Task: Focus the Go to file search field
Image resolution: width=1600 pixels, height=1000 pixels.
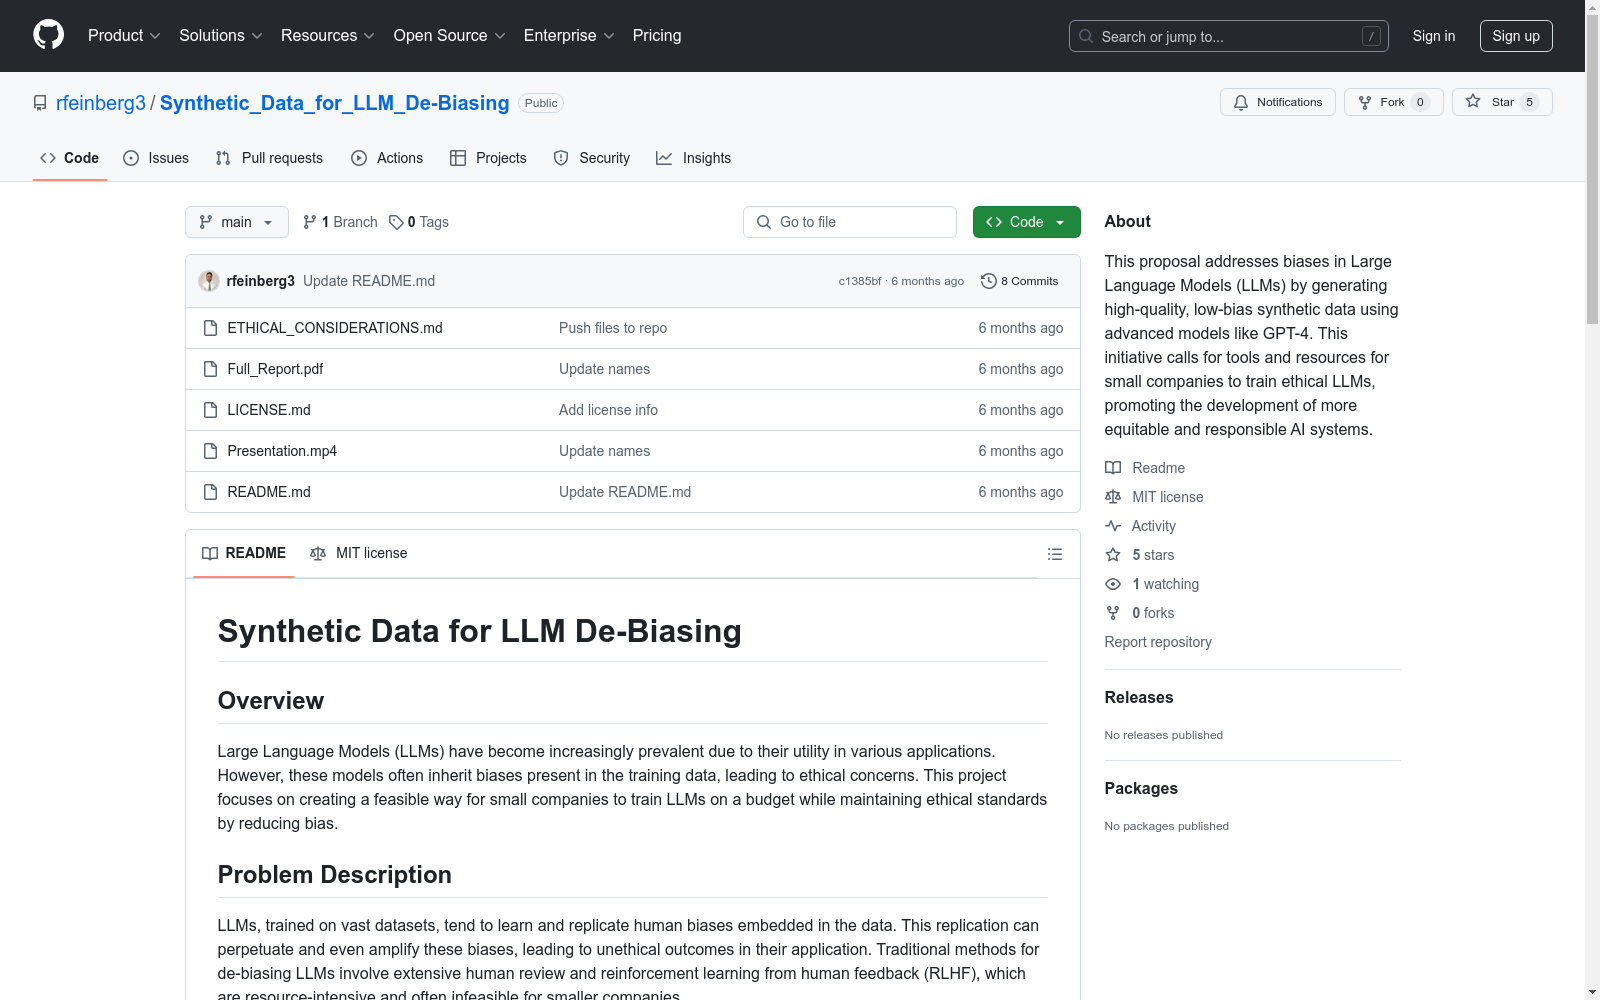Action: [850, 222]
